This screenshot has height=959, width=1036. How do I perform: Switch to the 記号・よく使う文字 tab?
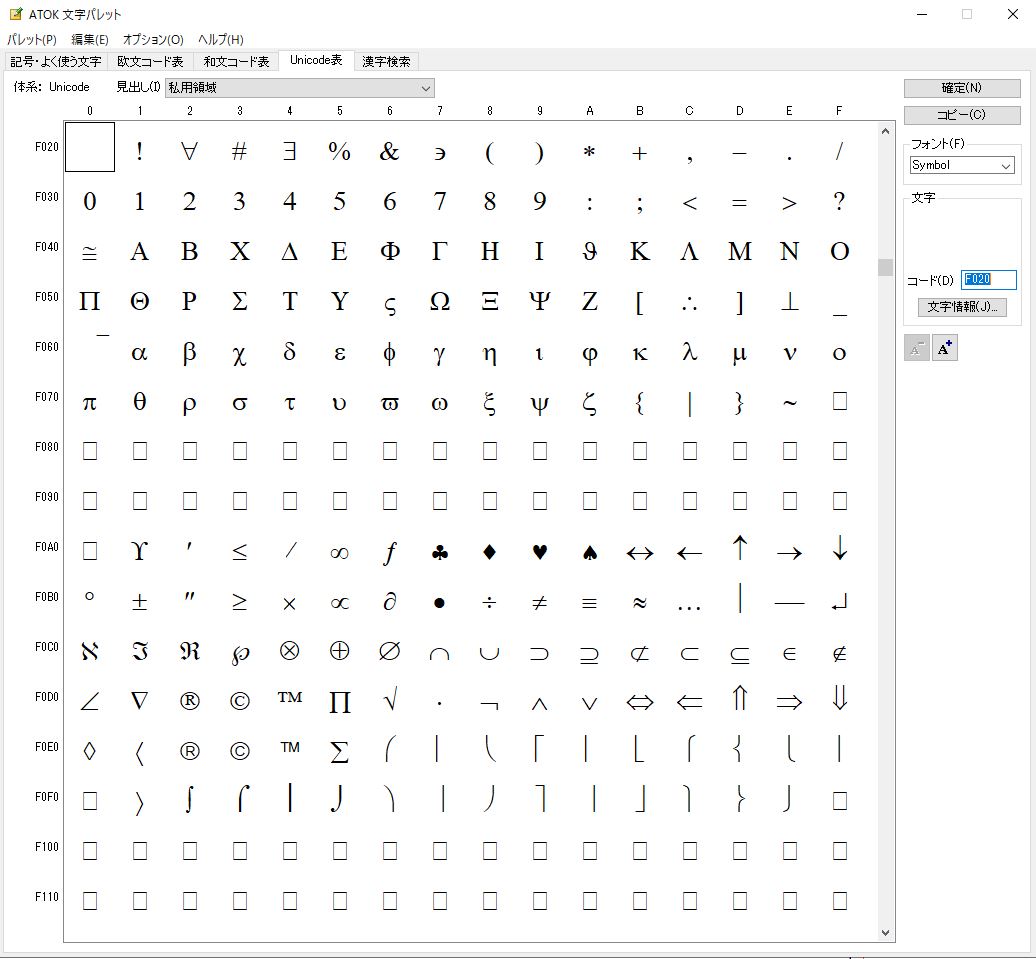click(x=56, y=61)
